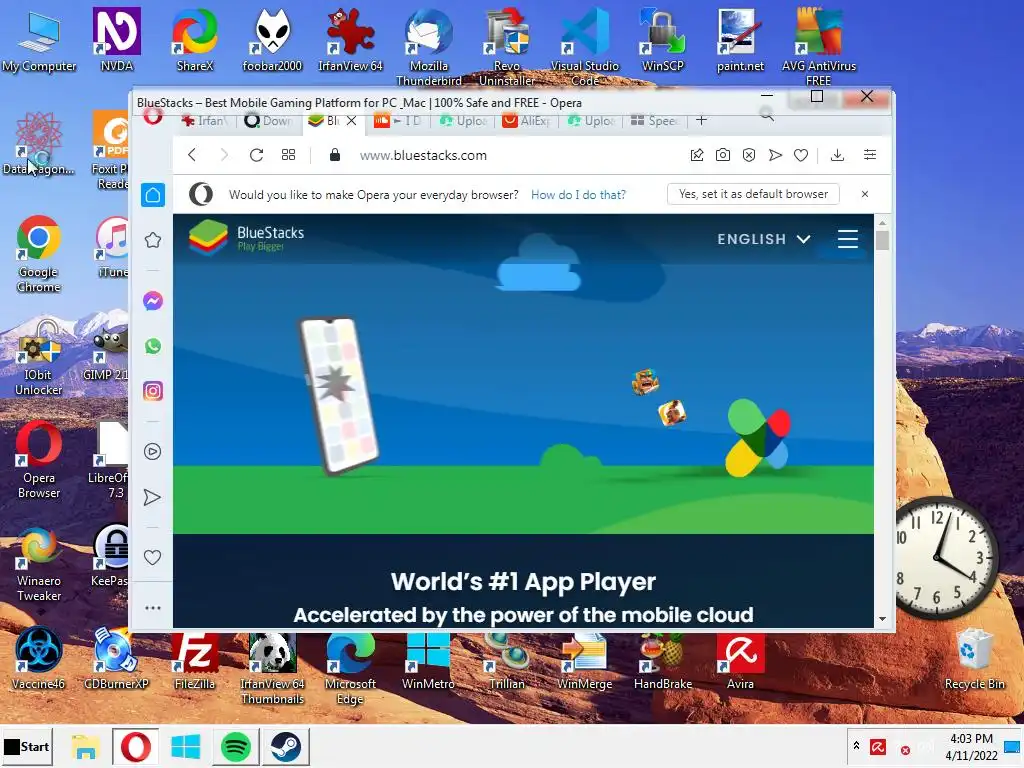Open Opera sidebar home icon
The height and width of the screenshot is (768, 1024).
point(153,195)
